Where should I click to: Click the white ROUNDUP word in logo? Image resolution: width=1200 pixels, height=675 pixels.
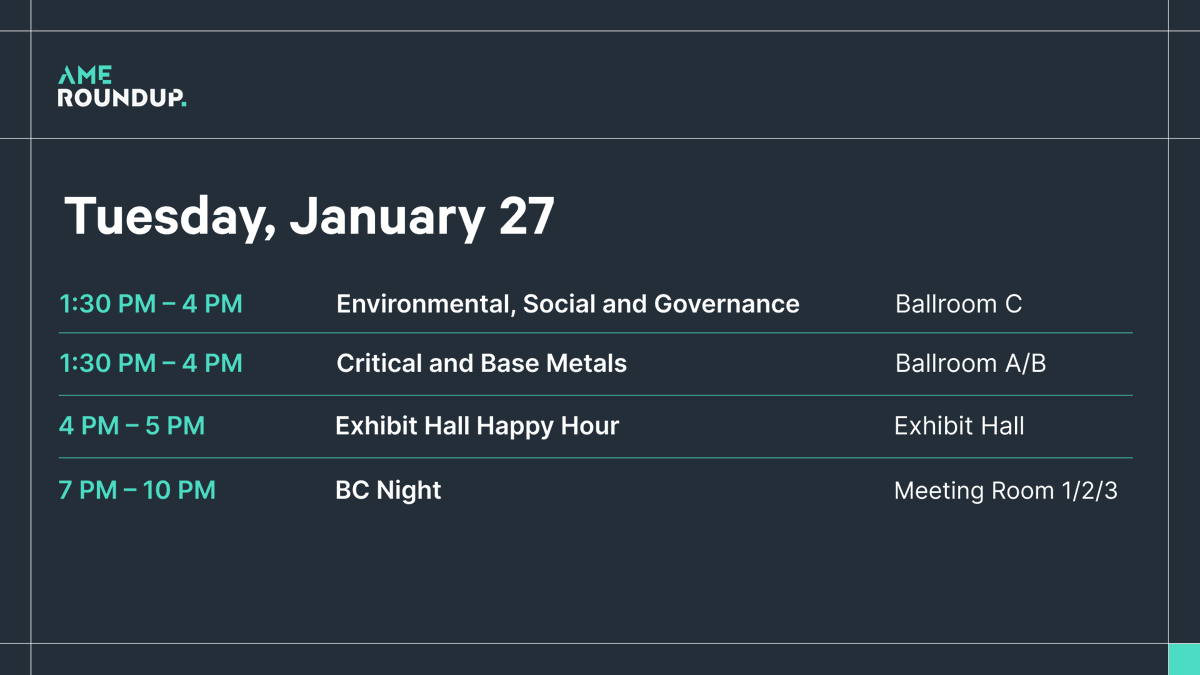tap(120, 98)
